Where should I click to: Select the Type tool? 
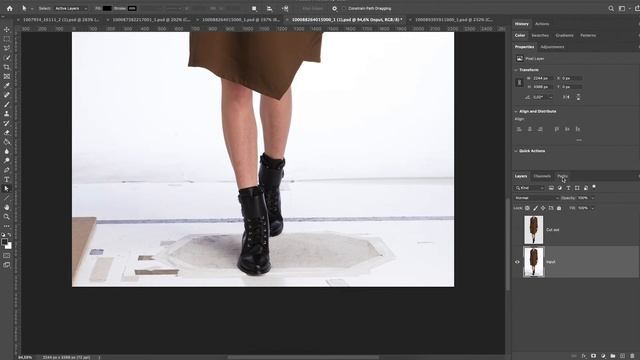(7, 180)
